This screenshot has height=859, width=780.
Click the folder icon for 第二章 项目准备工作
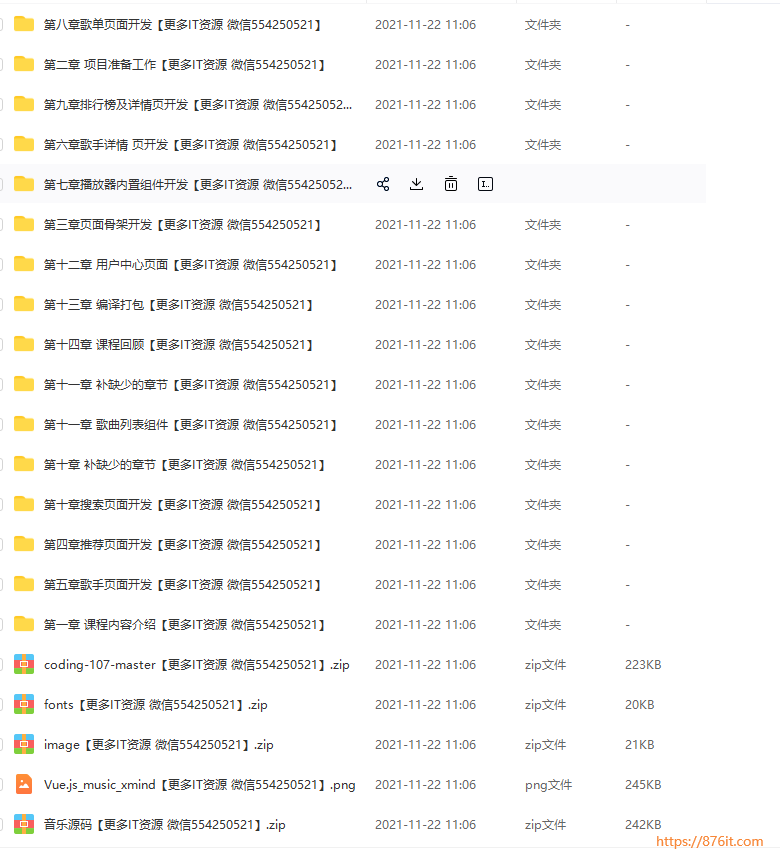(24, 64)
